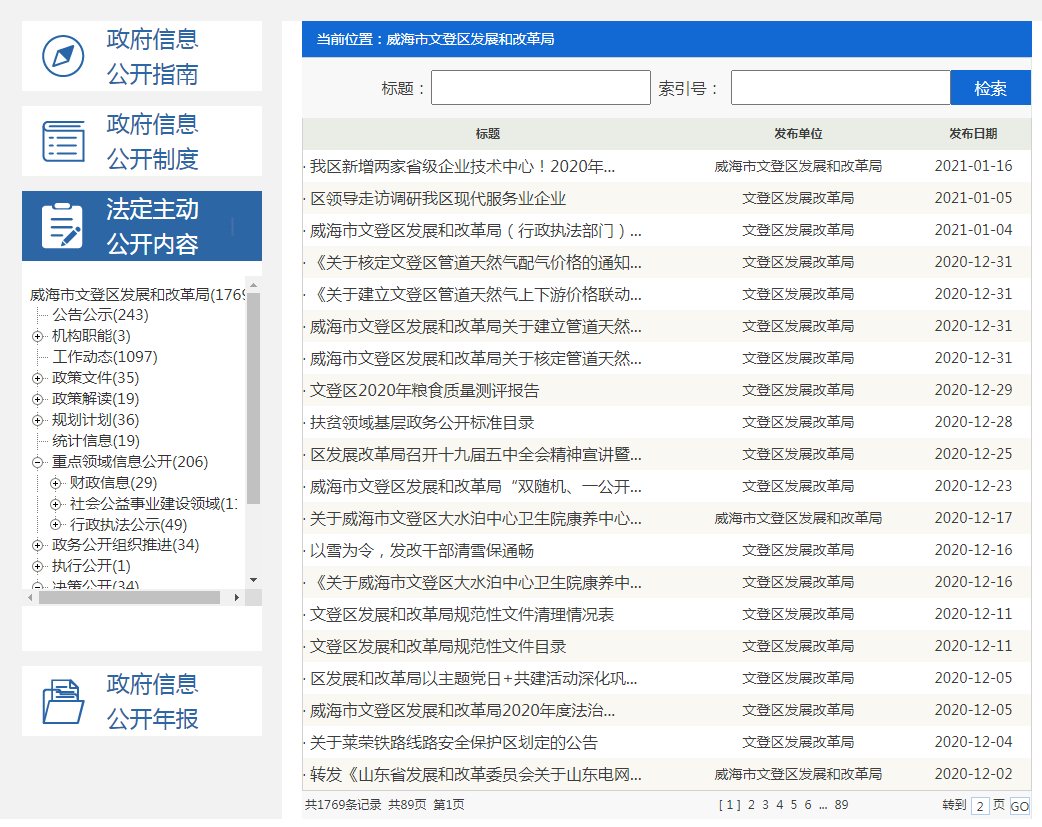Click the 检索 search button
This screenshot has width=1042, height=827.
pyautogui.click(x=990, y=87)
